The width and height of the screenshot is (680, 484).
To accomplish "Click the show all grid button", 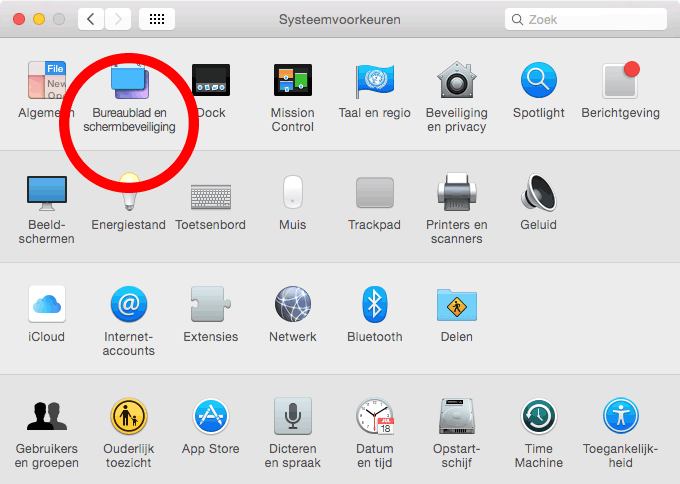I will click(x=157, y=19).
